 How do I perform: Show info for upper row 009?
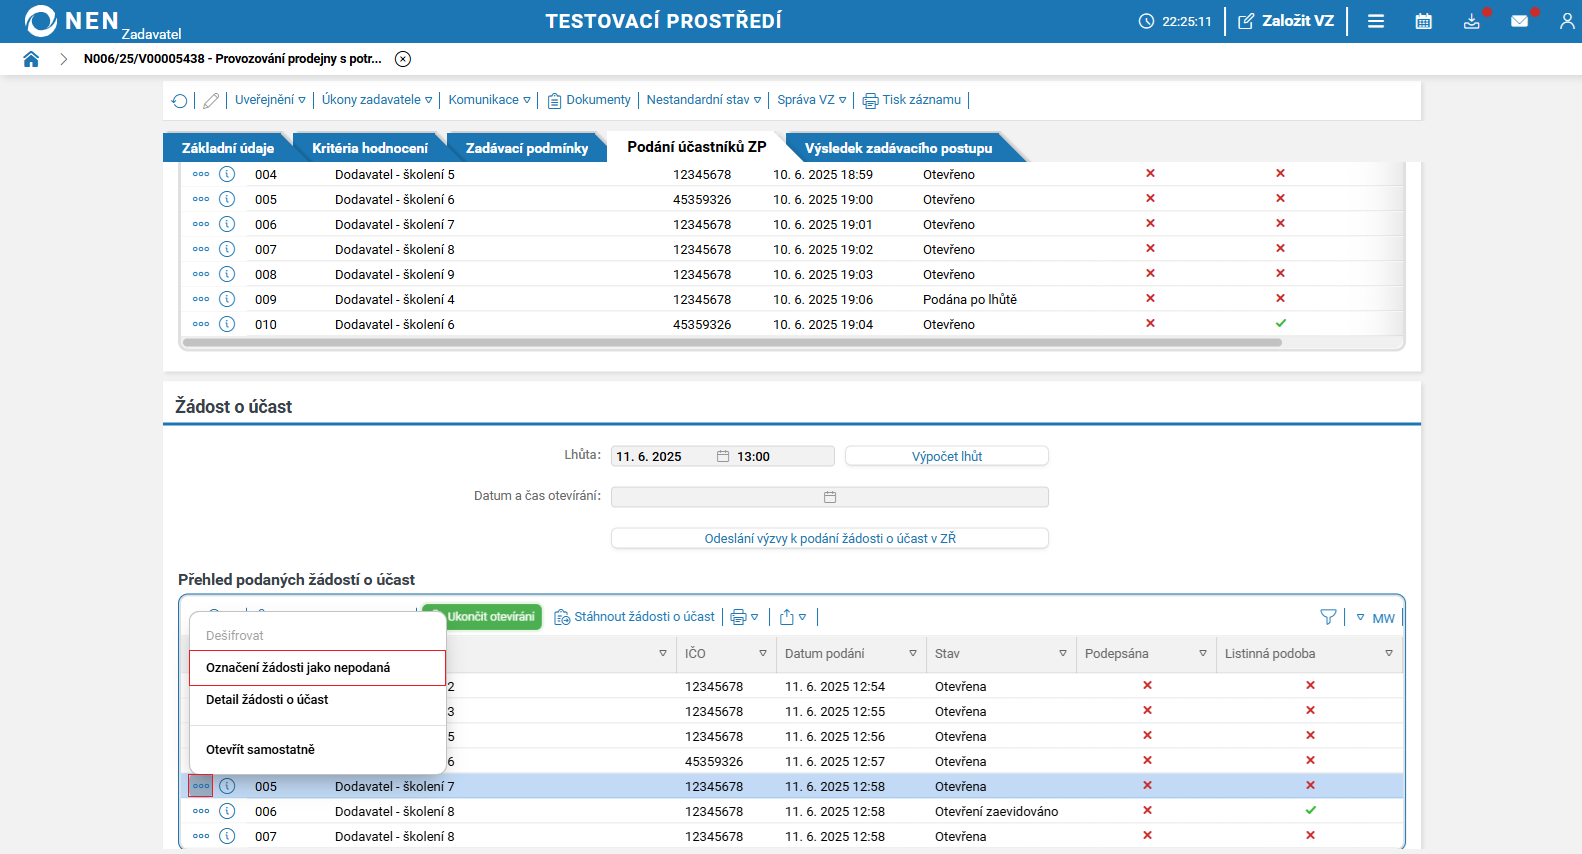click(227, 299)
